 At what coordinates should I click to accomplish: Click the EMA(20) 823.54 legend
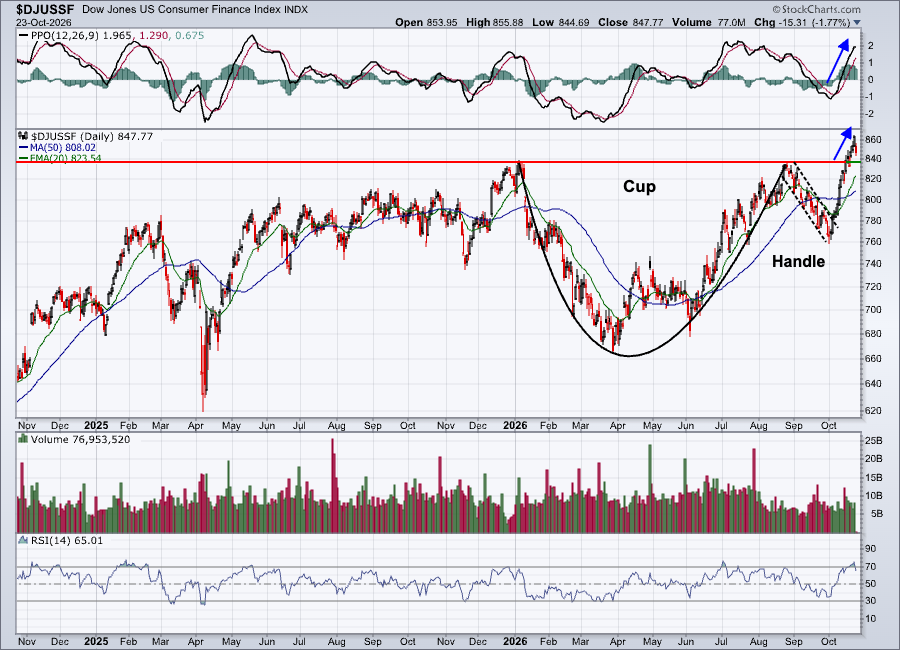[x=65, y=158]
